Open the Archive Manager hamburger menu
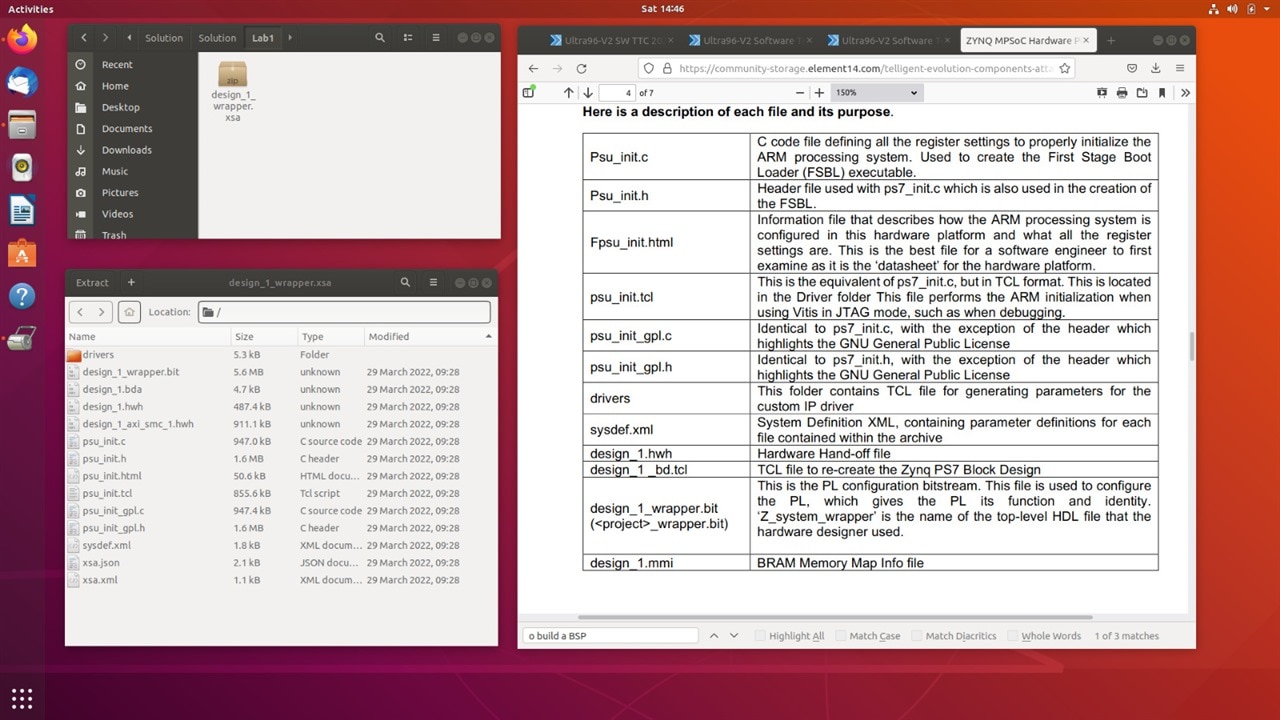Screen dimensions: 1280x720 (433, 283)
